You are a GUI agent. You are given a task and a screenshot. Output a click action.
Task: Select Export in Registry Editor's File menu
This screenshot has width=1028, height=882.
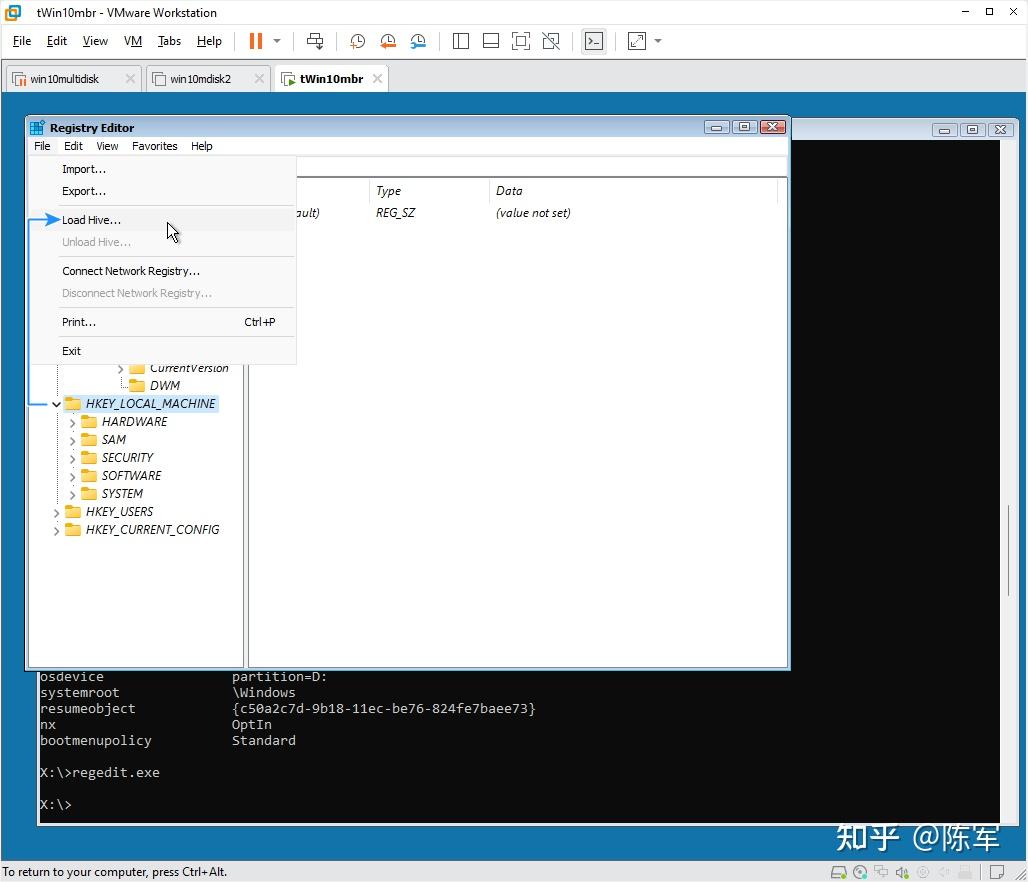83,191
